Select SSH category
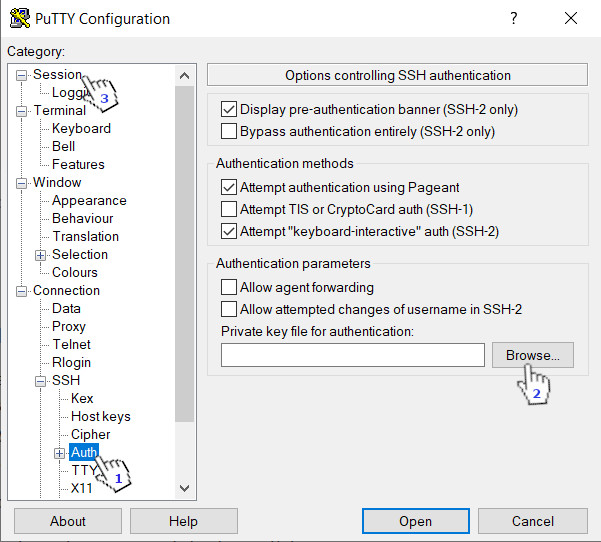Screen dimensions: 601x542 (66, 381)
